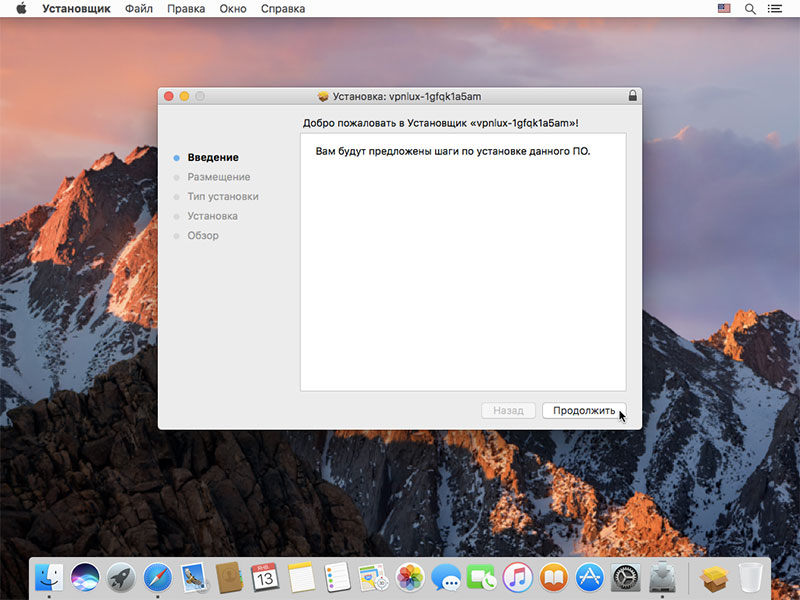Open Notification Center list icon
The image size is (800, 600).
click(774, 9)
